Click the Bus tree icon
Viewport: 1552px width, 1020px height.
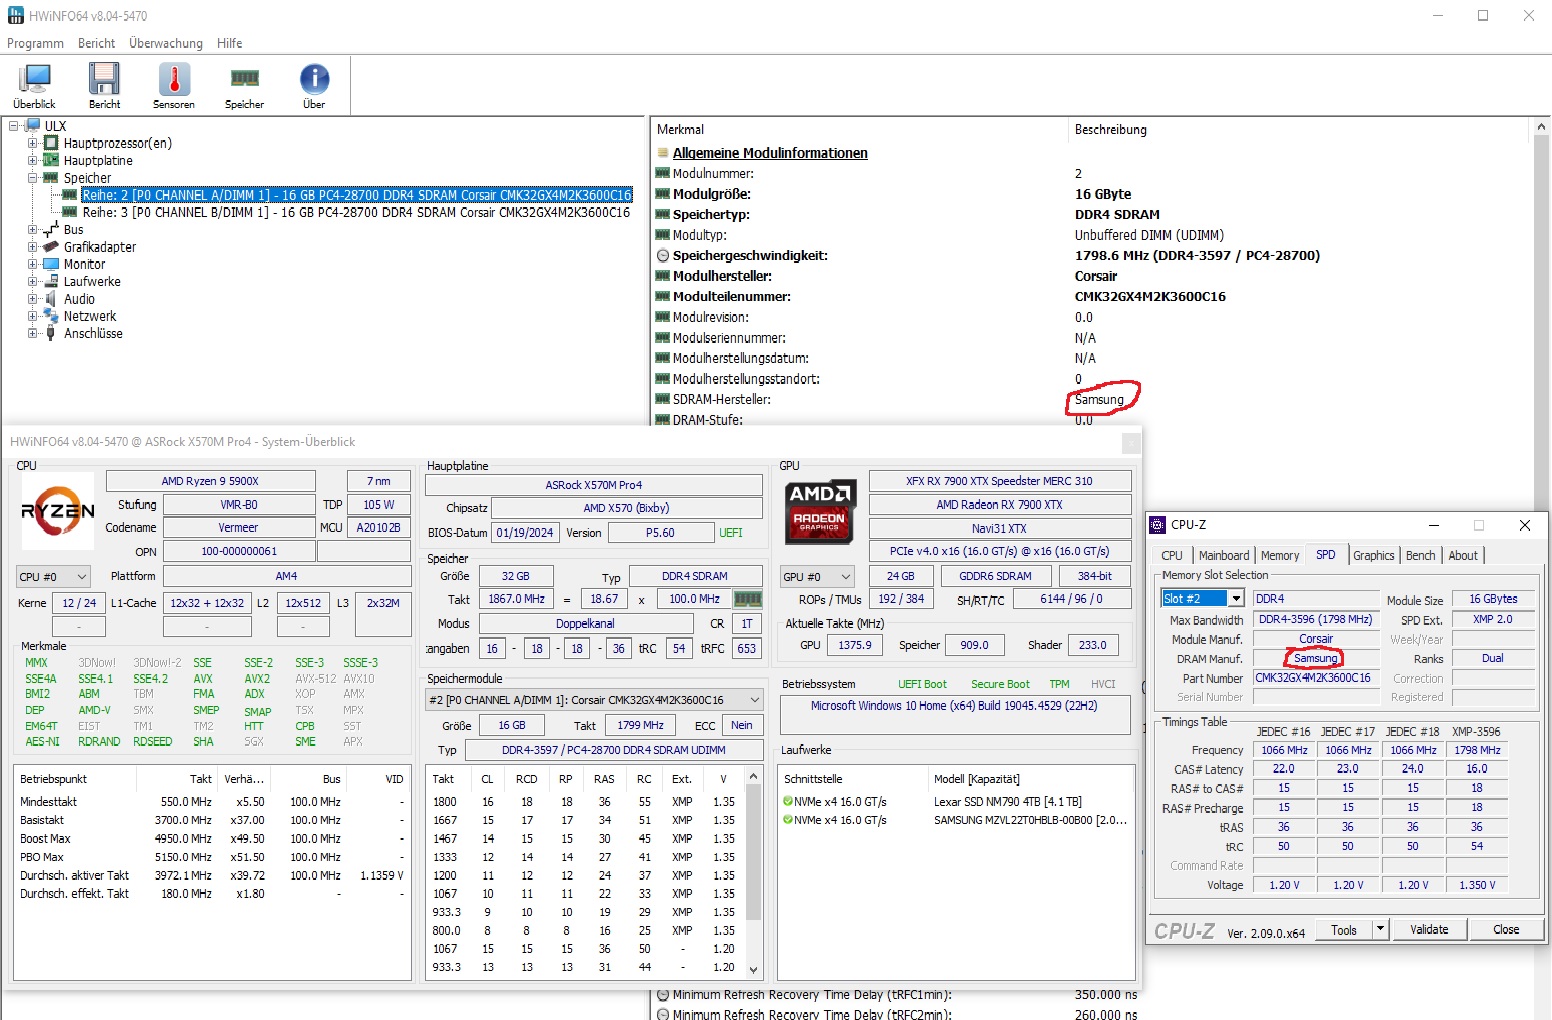click(51, 230)
